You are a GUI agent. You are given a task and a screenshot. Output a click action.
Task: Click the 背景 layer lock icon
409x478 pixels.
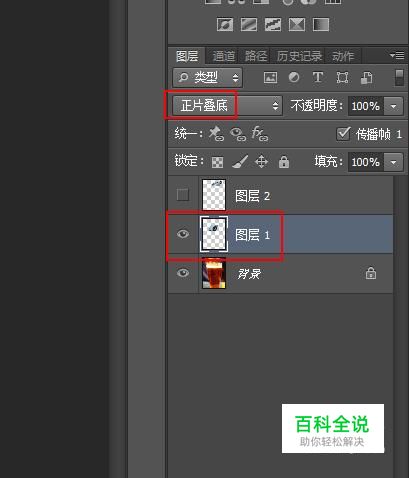coord(371,273)
